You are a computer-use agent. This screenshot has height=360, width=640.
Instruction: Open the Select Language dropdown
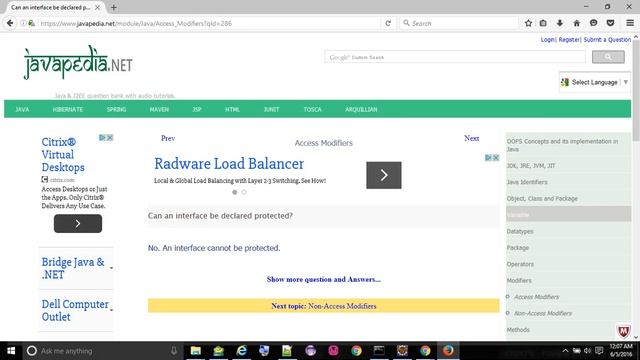coord(595,82)
